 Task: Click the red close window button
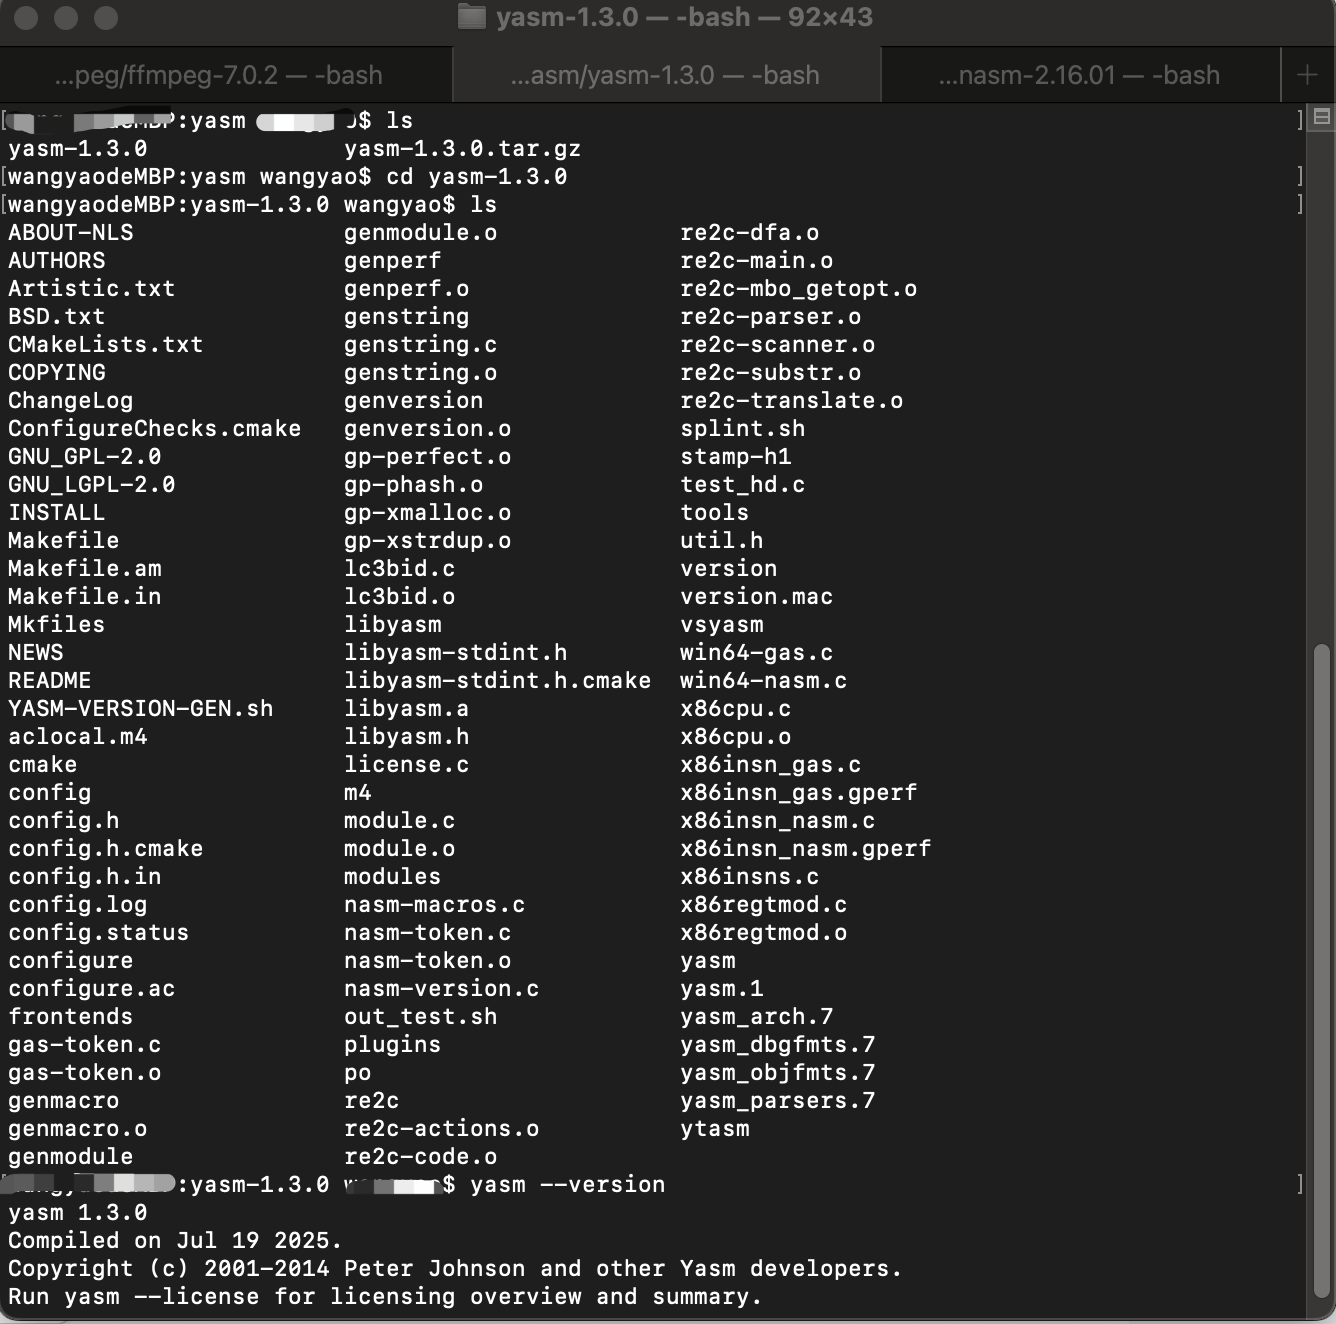(x=27, y=18)
